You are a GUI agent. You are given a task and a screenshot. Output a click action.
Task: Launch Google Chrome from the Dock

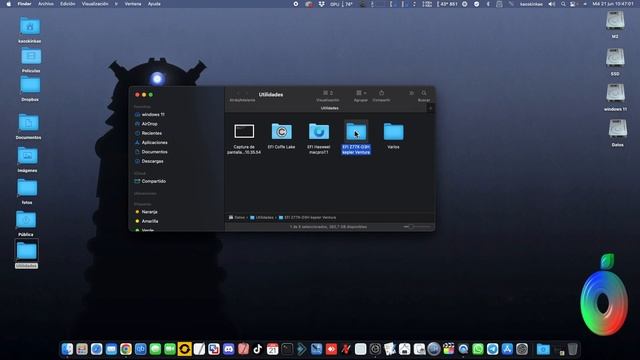pos(126,349)
